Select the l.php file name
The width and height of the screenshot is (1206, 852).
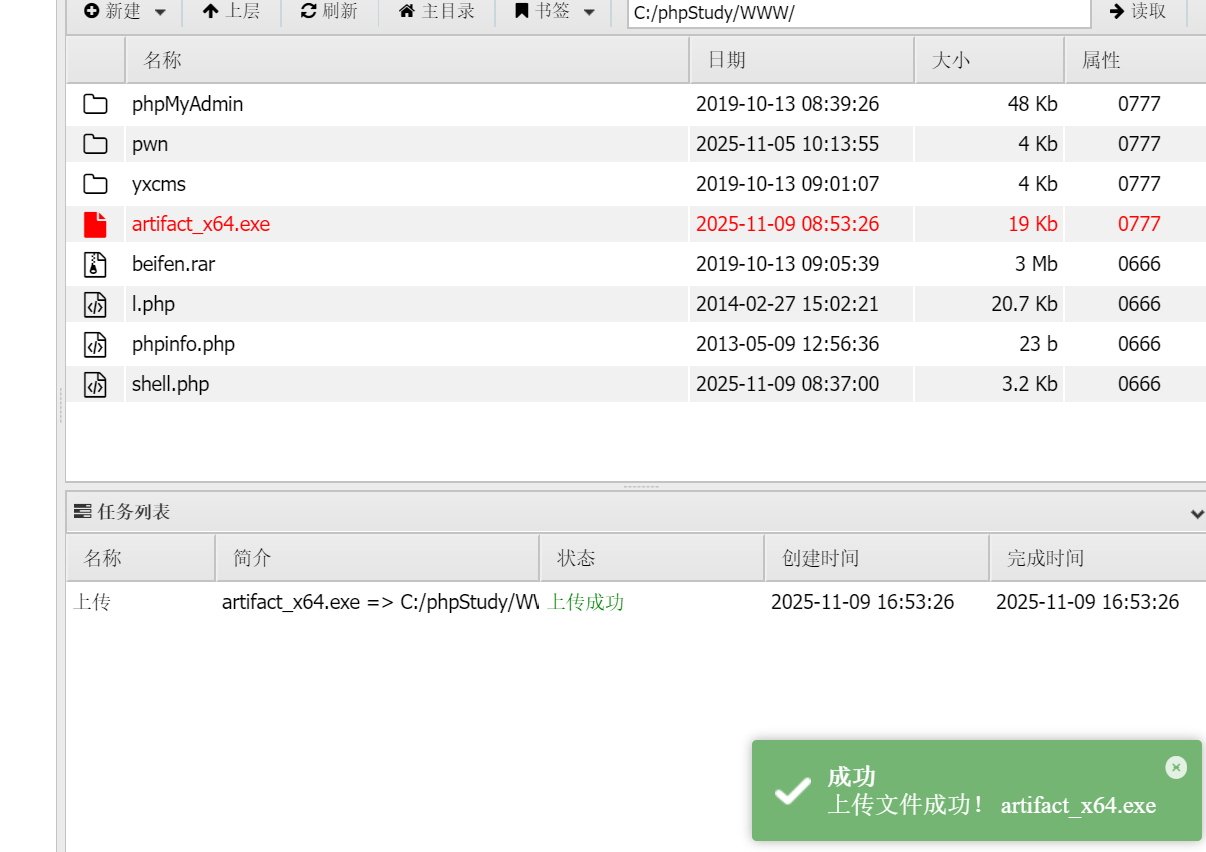click(153, 304)
